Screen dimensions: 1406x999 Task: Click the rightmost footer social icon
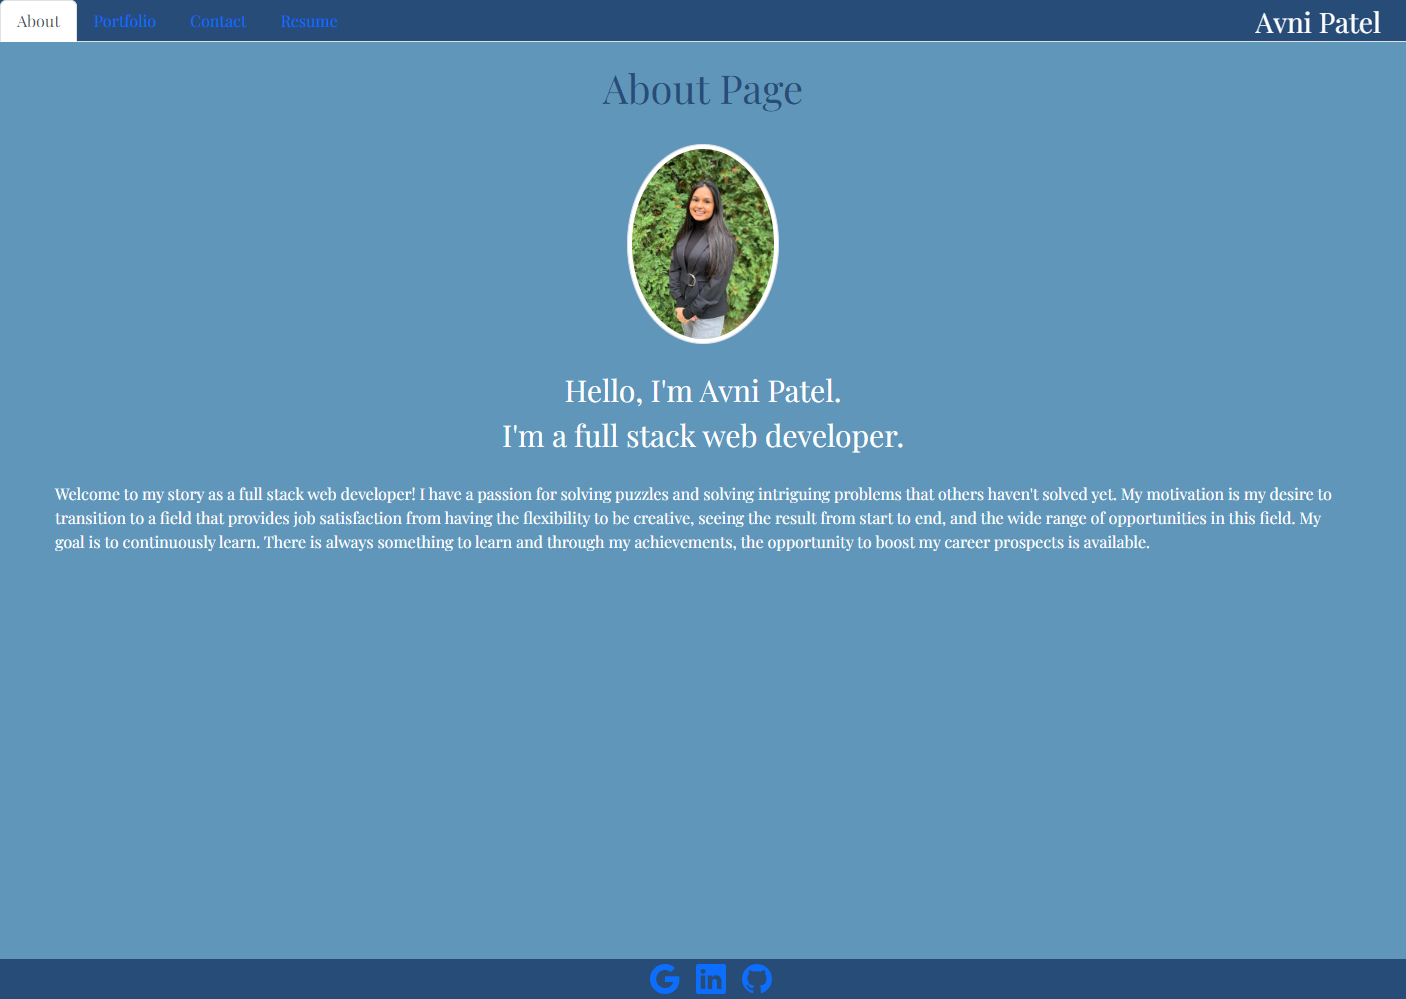(757, 978)
